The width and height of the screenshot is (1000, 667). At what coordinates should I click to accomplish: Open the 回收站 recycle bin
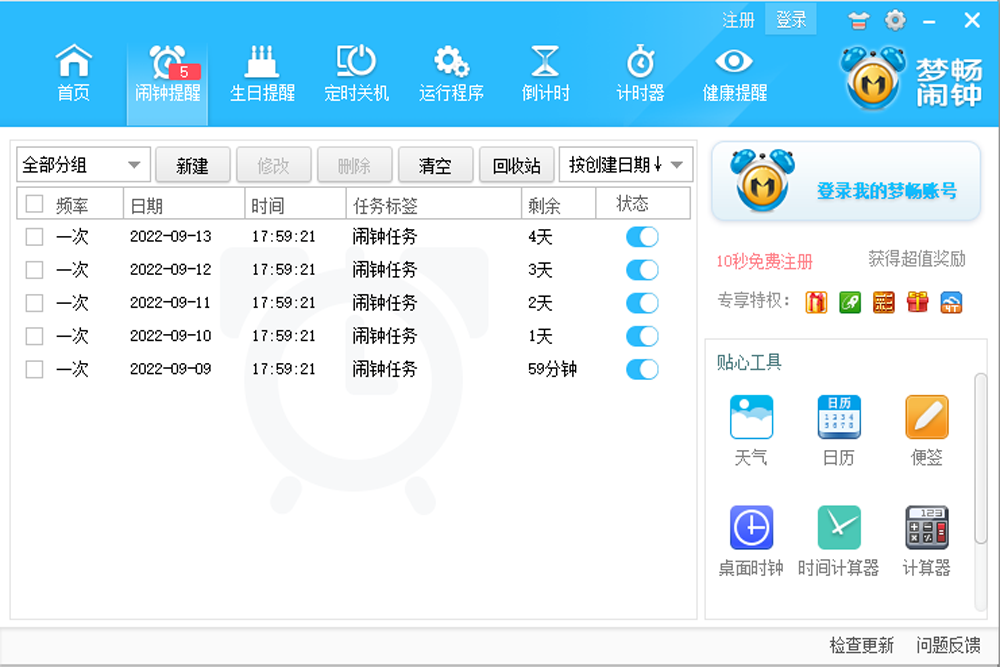click(517, 164)
